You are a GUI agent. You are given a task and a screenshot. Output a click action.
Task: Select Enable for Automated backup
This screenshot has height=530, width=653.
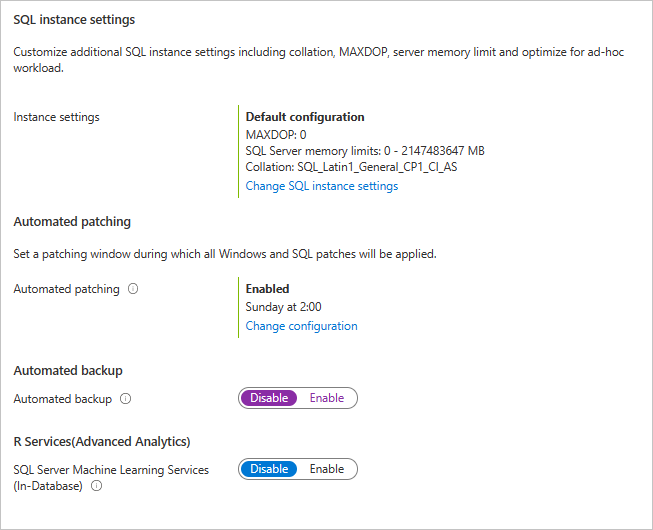pos(326,398)
